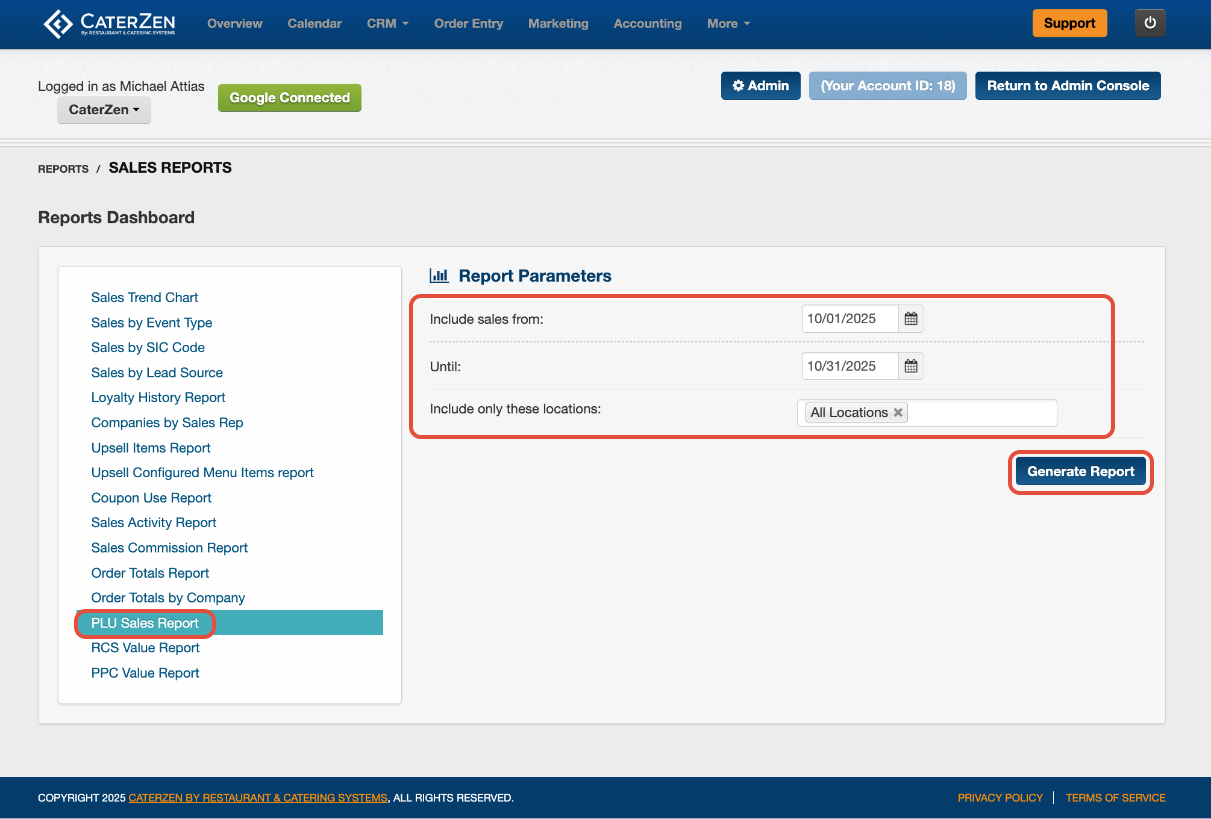Click the power logout icon

[1150, 23]
